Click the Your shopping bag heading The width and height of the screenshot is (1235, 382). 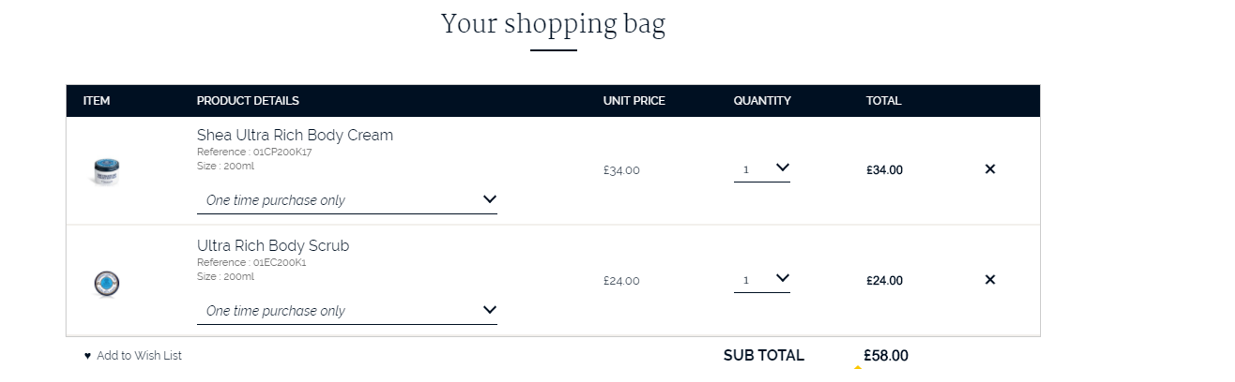pos(553,23)
